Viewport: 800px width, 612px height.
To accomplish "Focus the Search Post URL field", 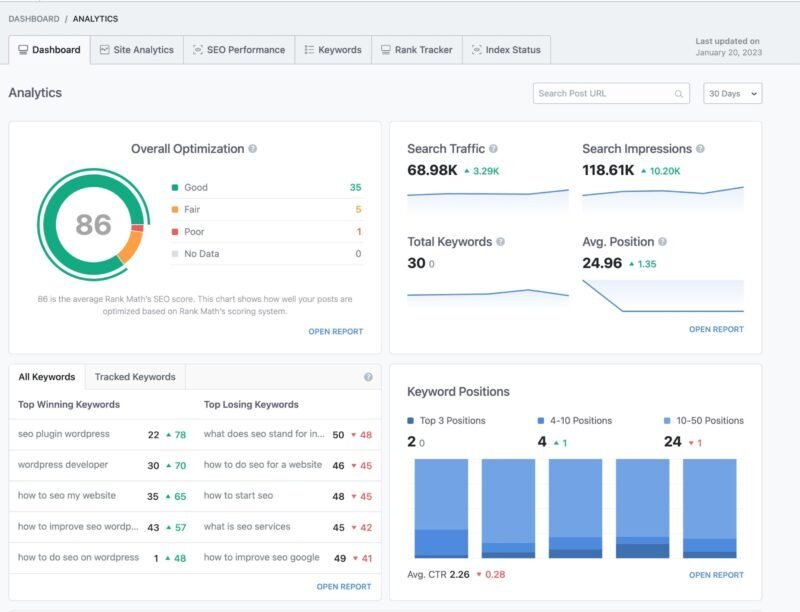I will [x=611, y=94].
